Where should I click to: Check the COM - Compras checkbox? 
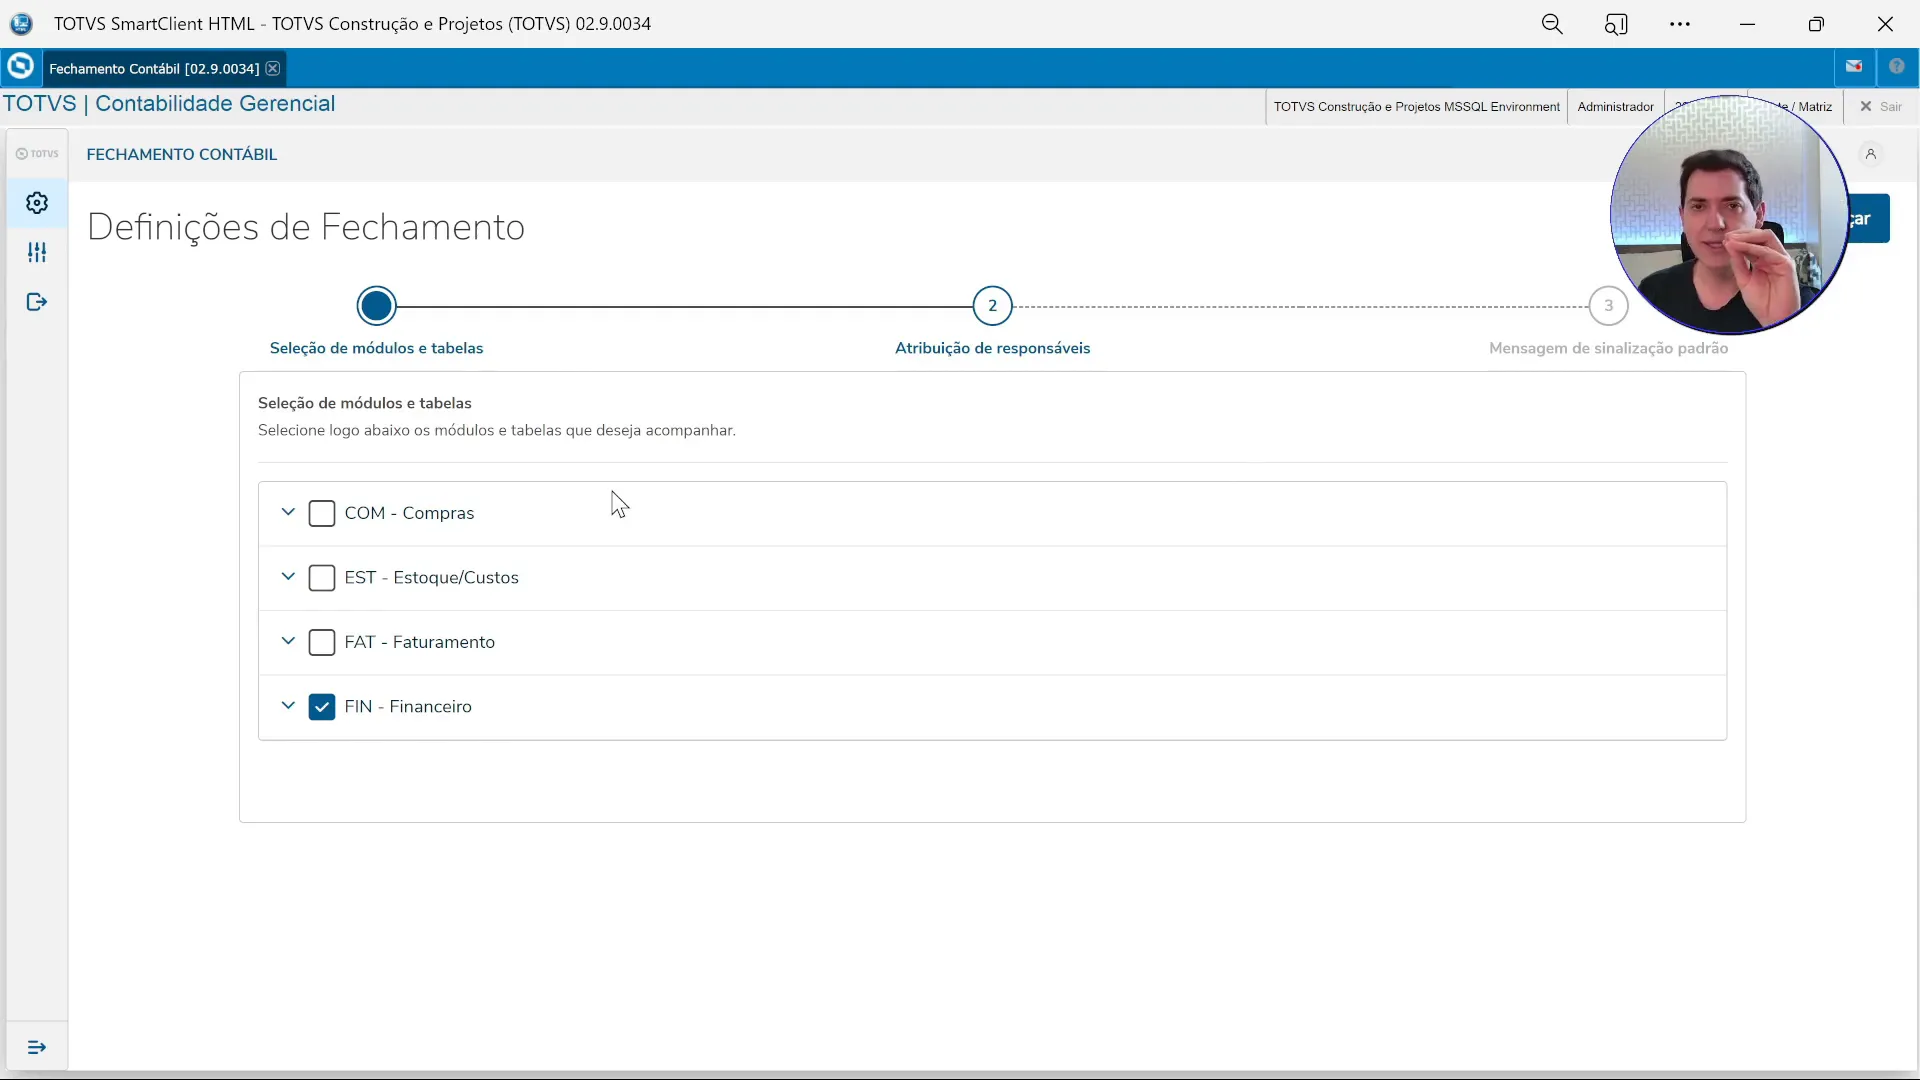(x=321, y=513)
